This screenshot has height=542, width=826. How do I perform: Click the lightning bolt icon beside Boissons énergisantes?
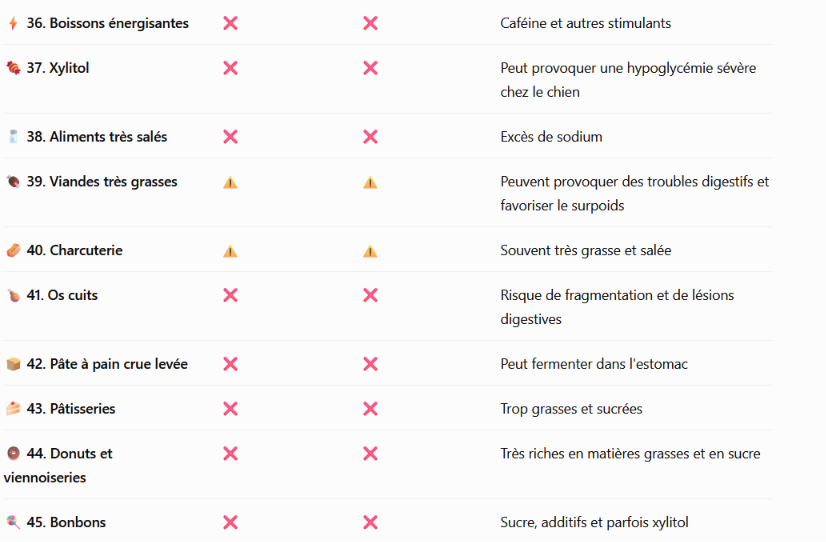pos(13,23)
